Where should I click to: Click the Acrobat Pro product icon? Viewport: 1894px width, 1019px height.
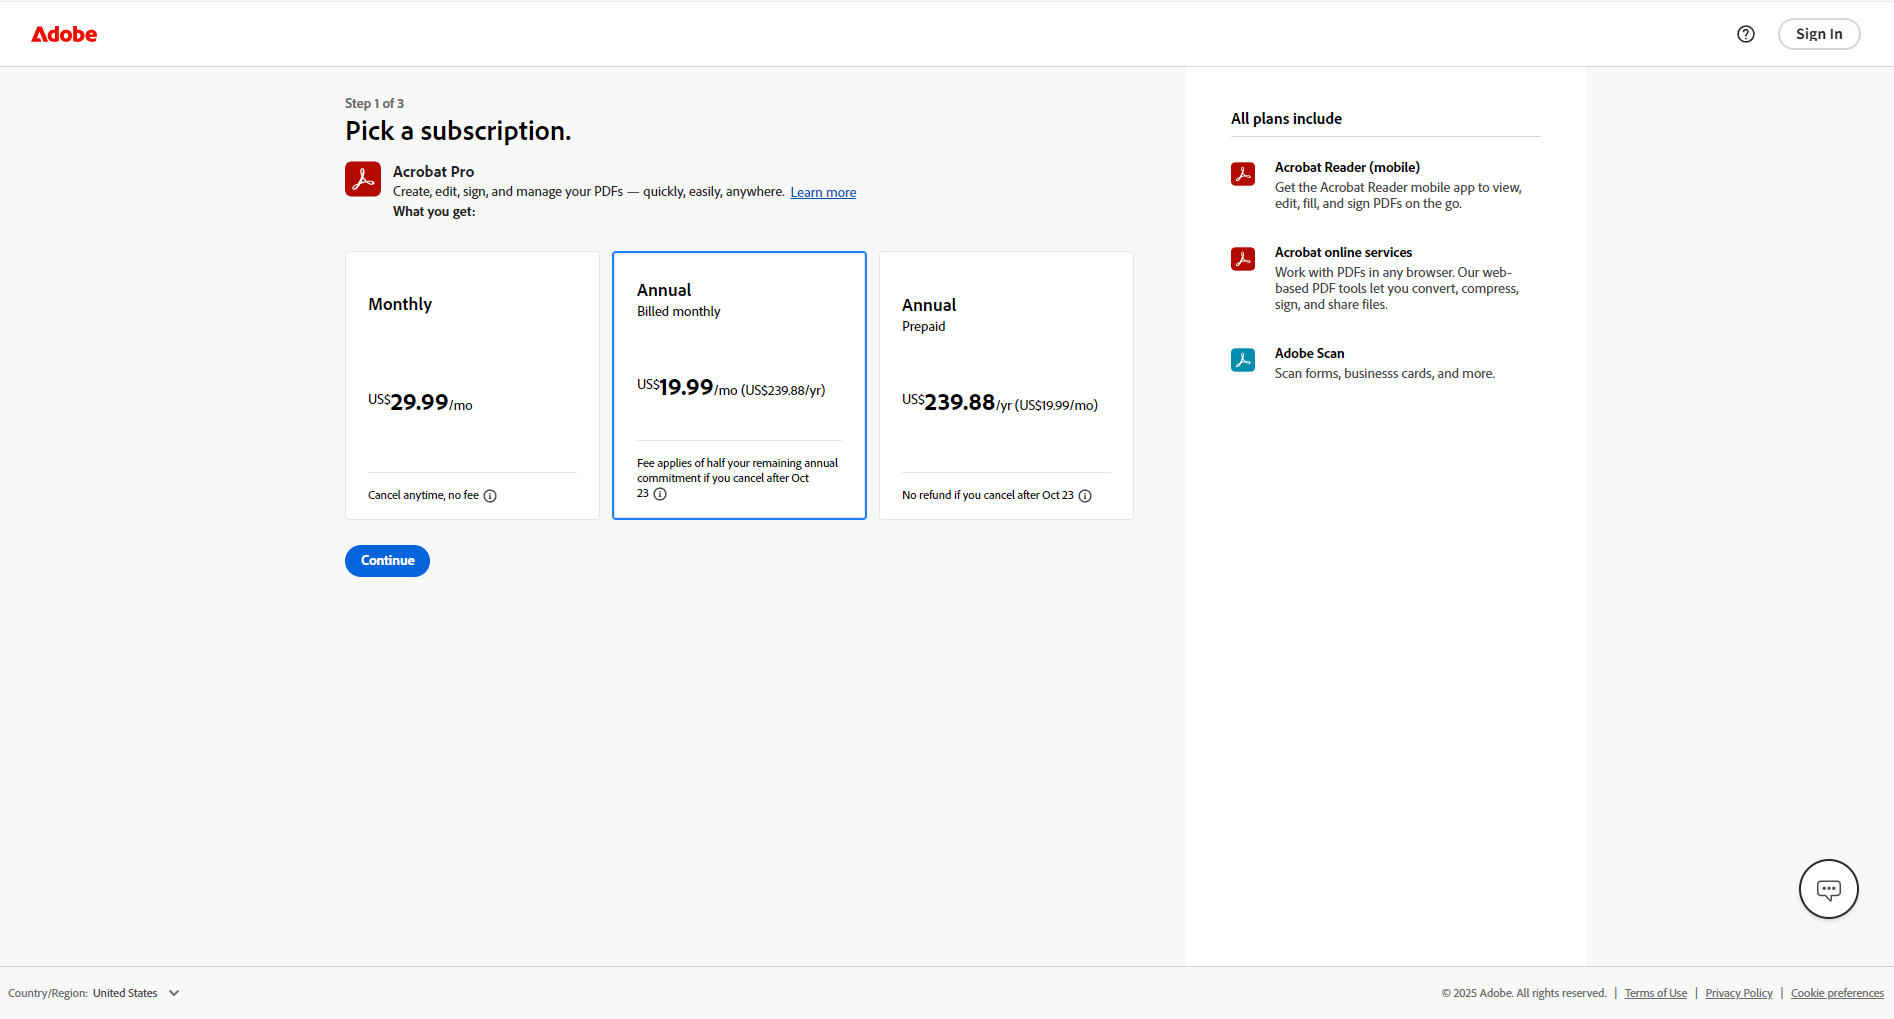[363, 179]
